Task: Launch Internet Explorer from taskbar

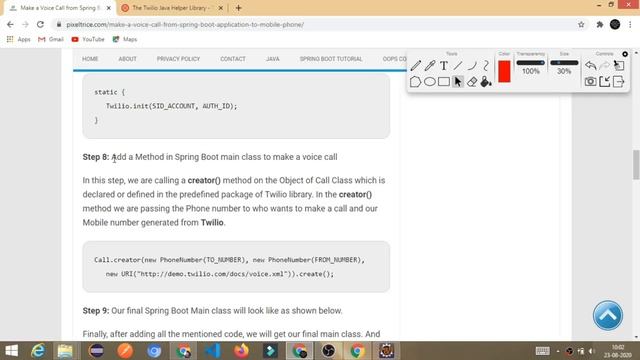Action: [x=38, y=351]
